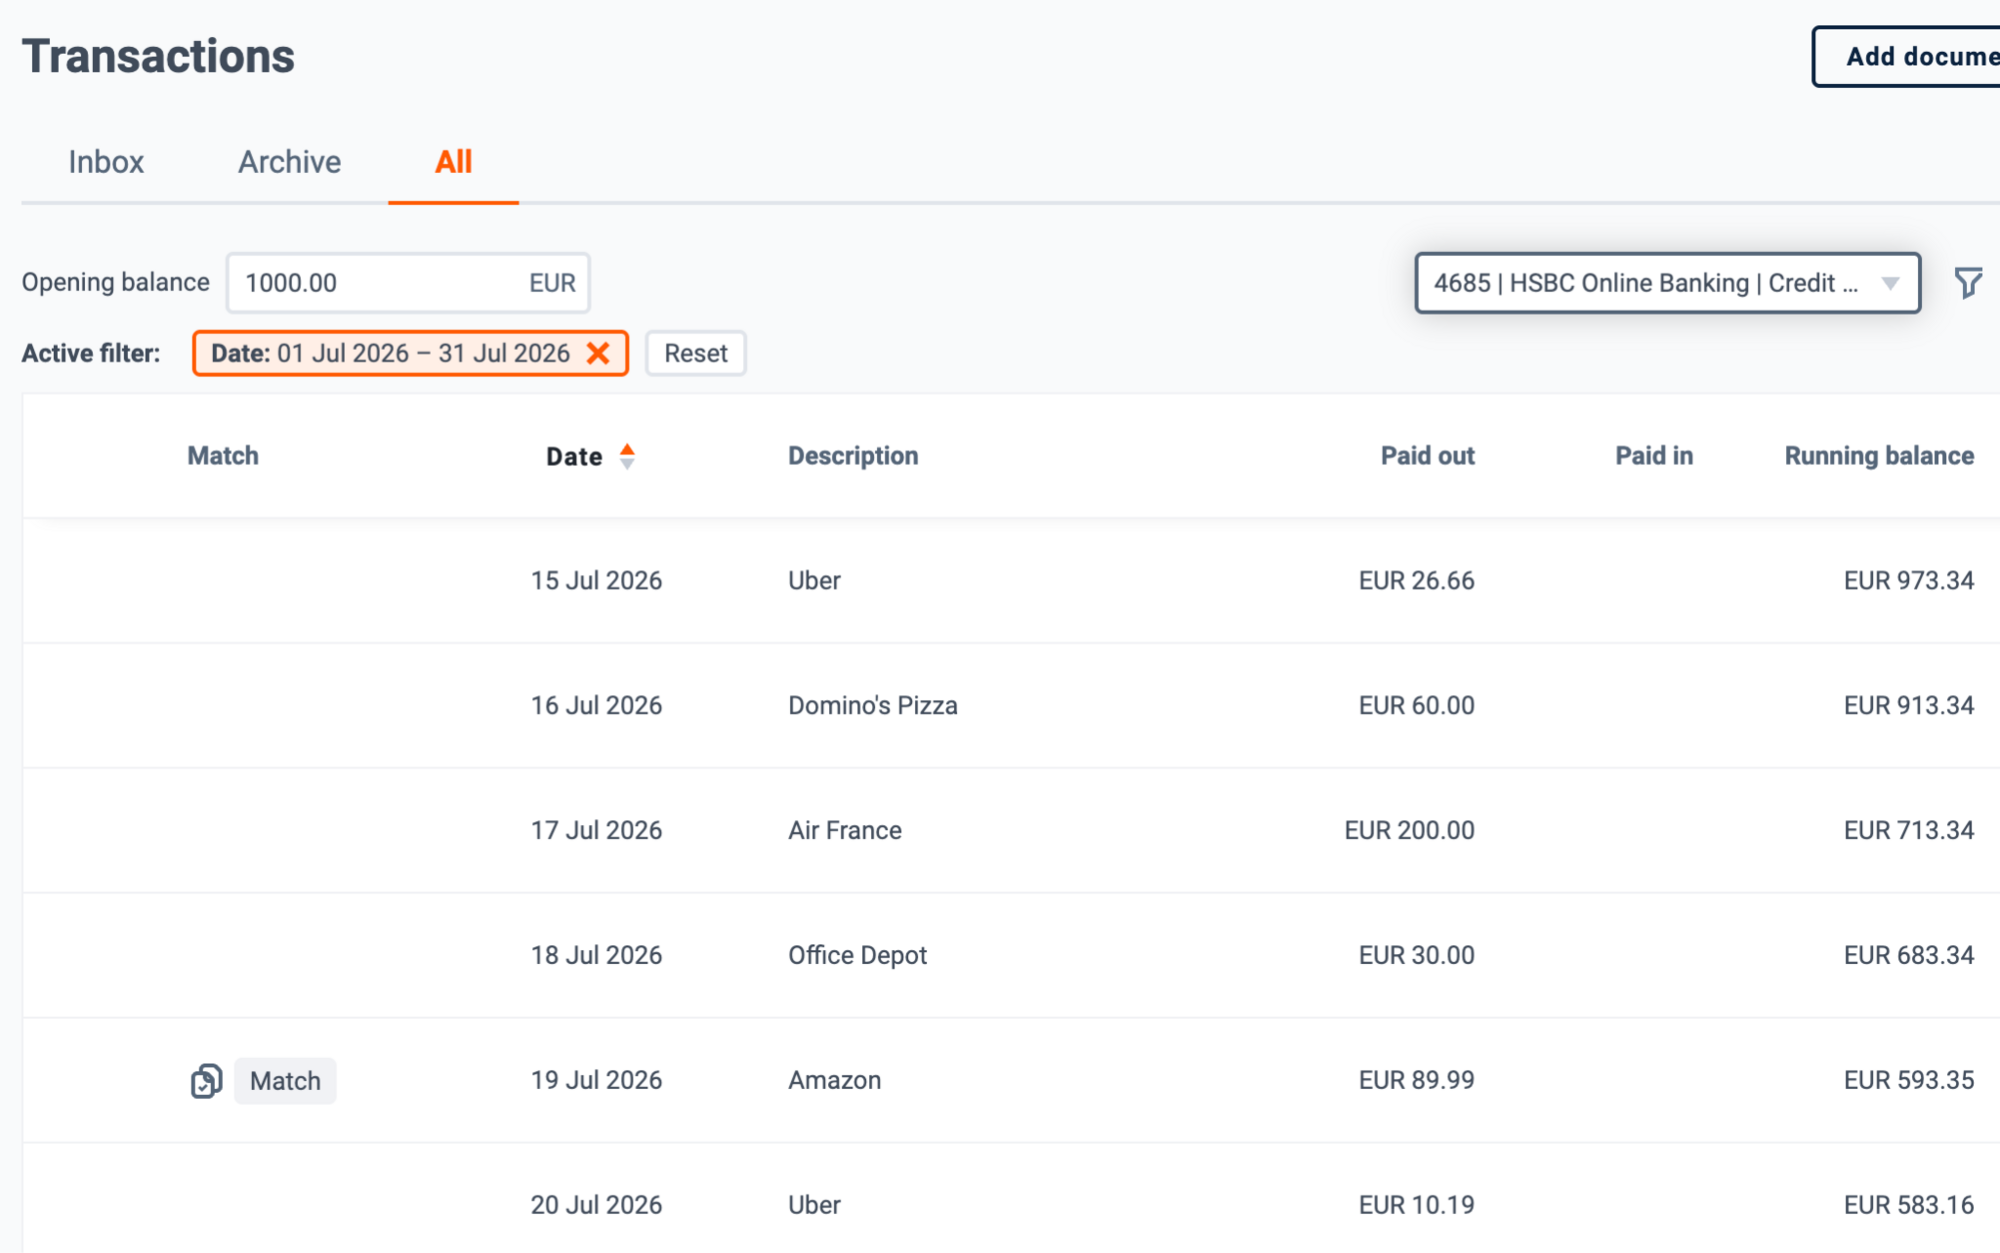Click the 19 Jul 2026 date cell

pyautogui.click(x=596, y=1080)
